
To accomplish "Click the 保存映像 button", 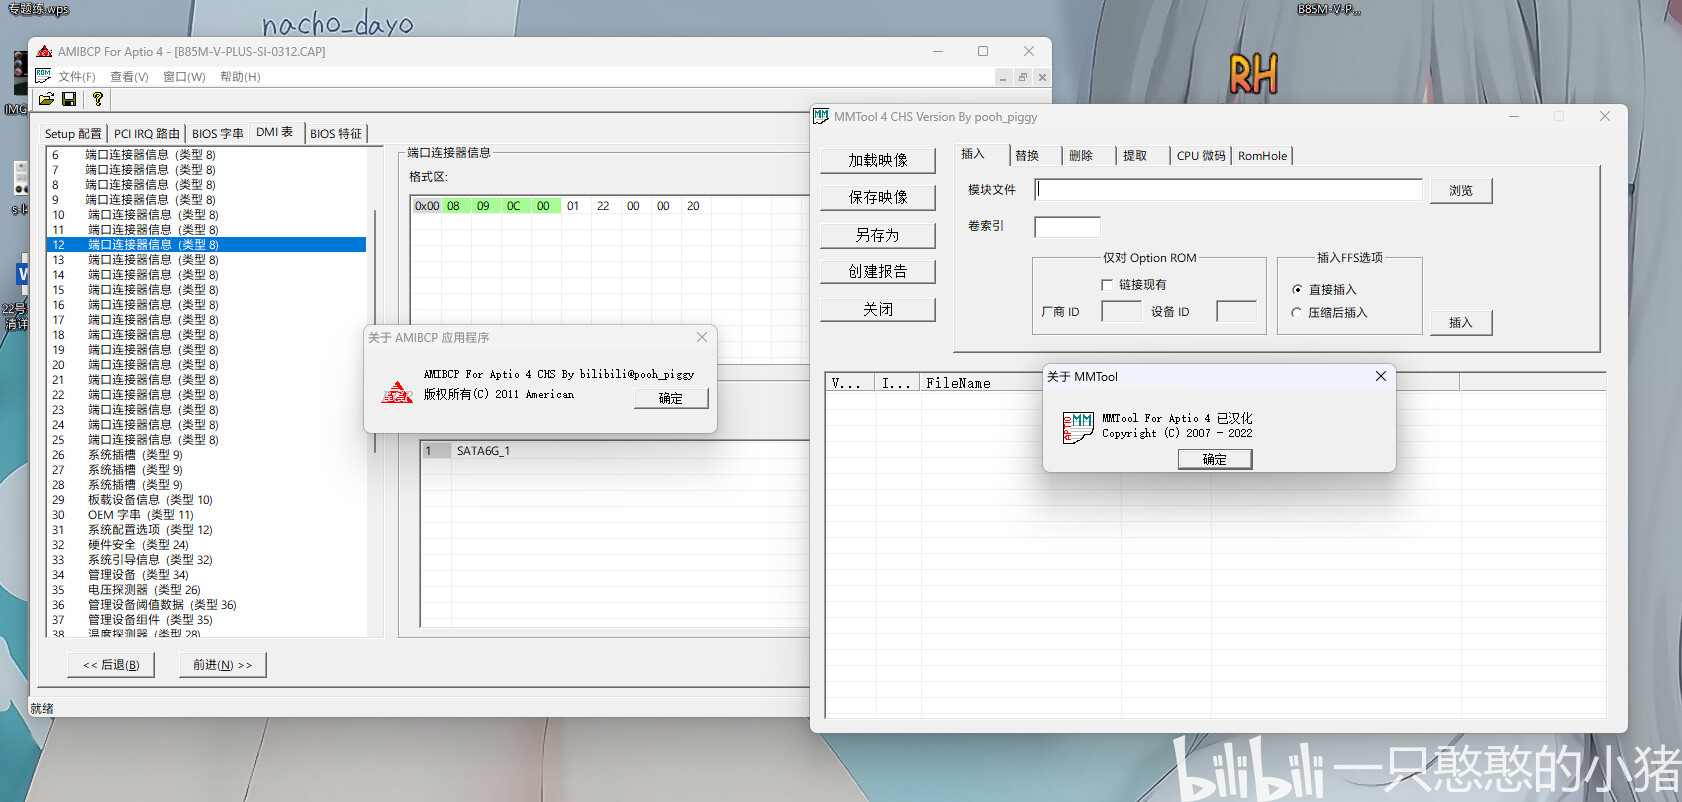I will [x=878, y=197].
